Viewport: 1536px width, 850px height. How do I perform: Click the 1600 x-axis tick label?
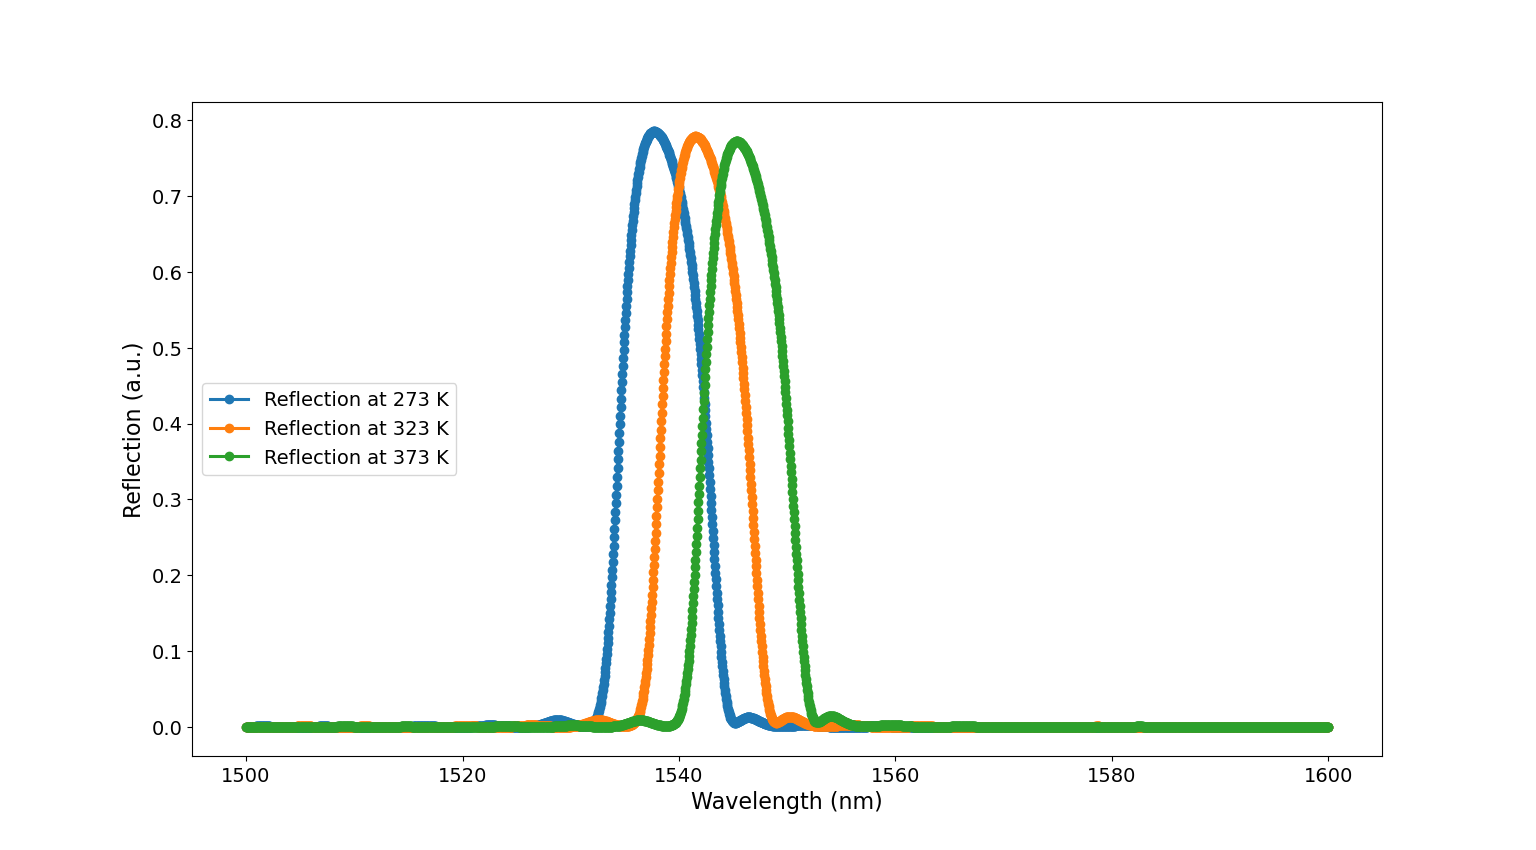click(x=1328, y=776)
